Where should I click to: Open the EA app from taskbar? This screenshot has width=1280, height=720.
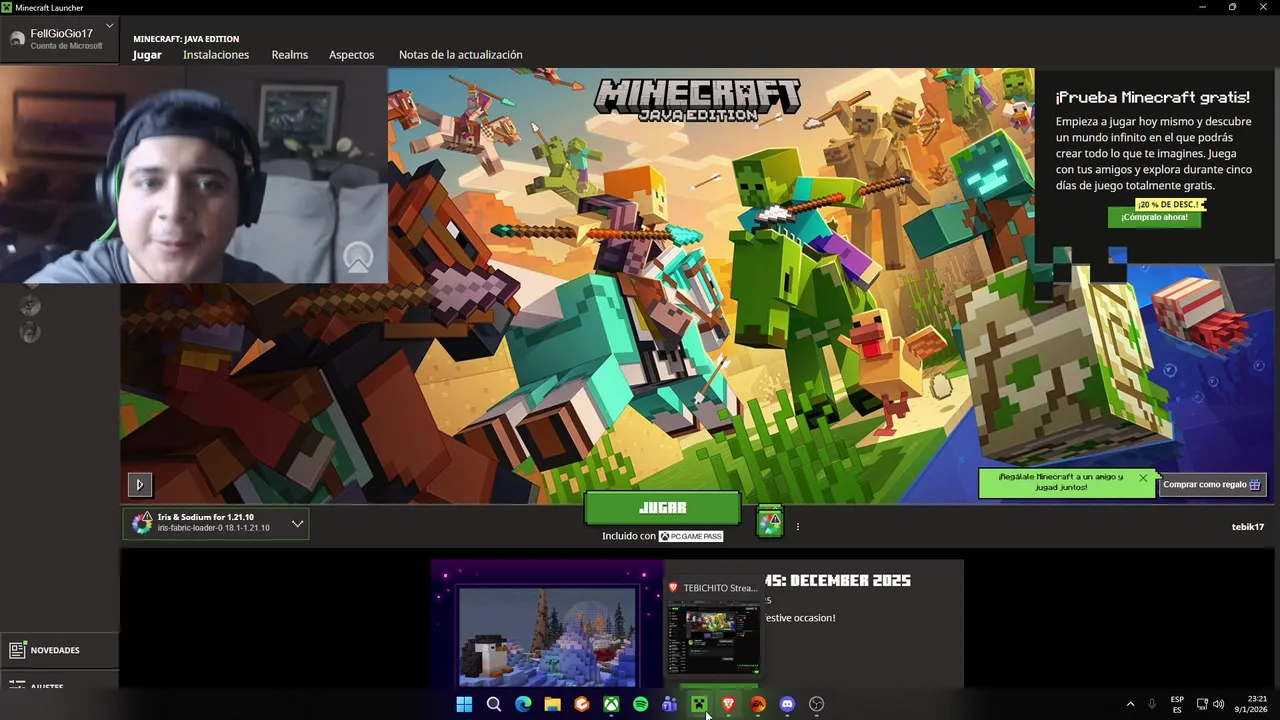point(757,704)
